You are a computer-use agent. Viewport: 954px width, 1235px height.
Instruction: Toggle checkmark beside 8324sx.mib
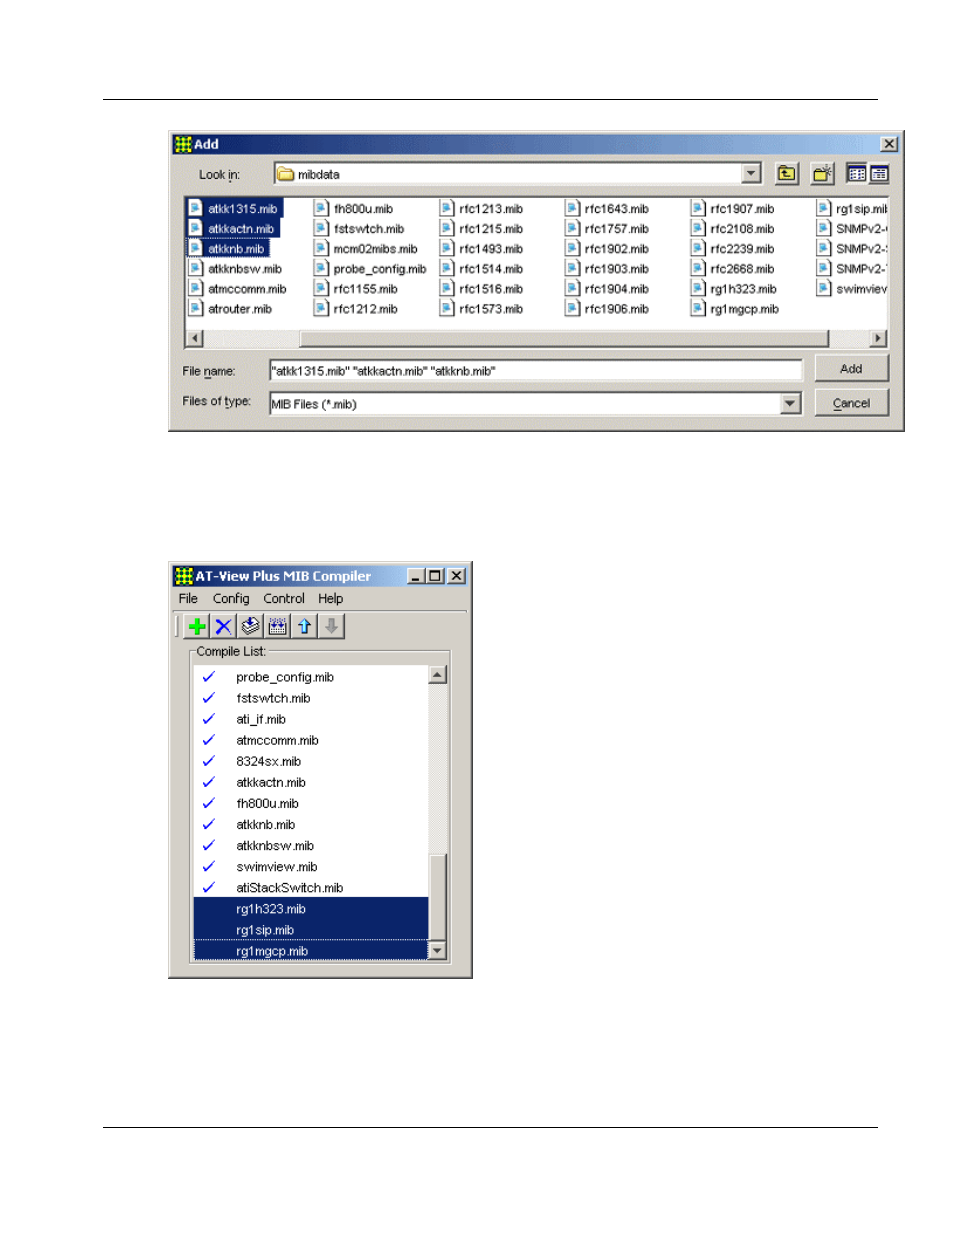click(x=209, y=761)
